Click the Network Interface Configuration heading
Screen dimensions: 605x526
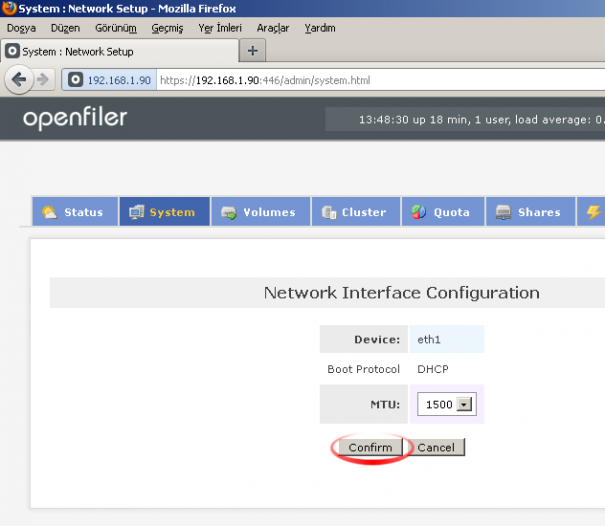402,293
